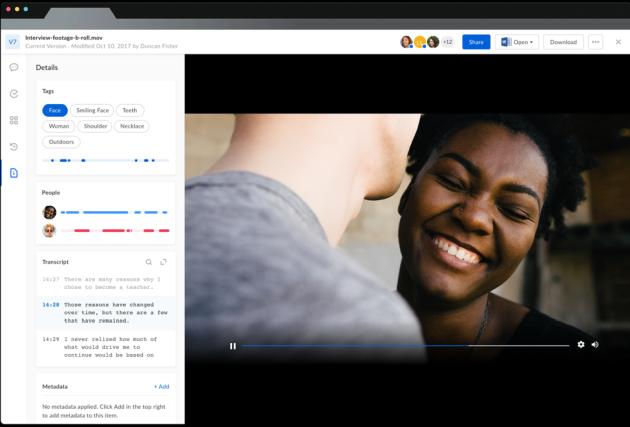Enable the Outdoors tag
The width and height of the screenshot is (630, 427).
coord(61,142)
